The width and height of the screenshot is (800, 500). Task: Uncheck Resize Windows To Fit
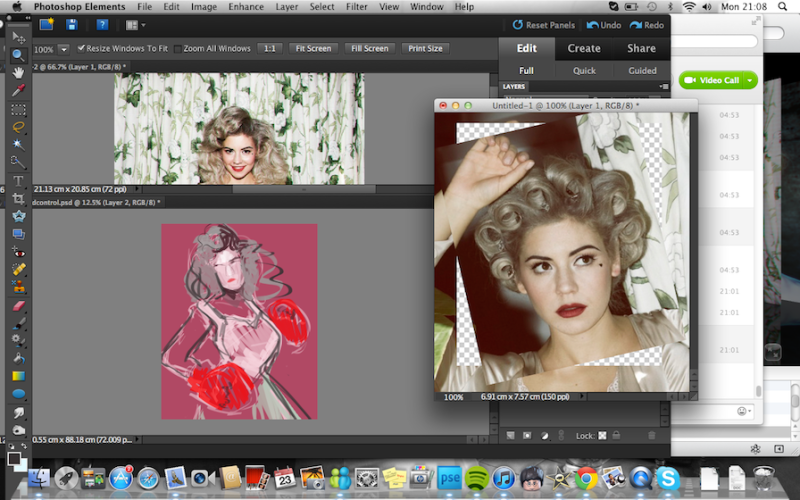[82, 48]
